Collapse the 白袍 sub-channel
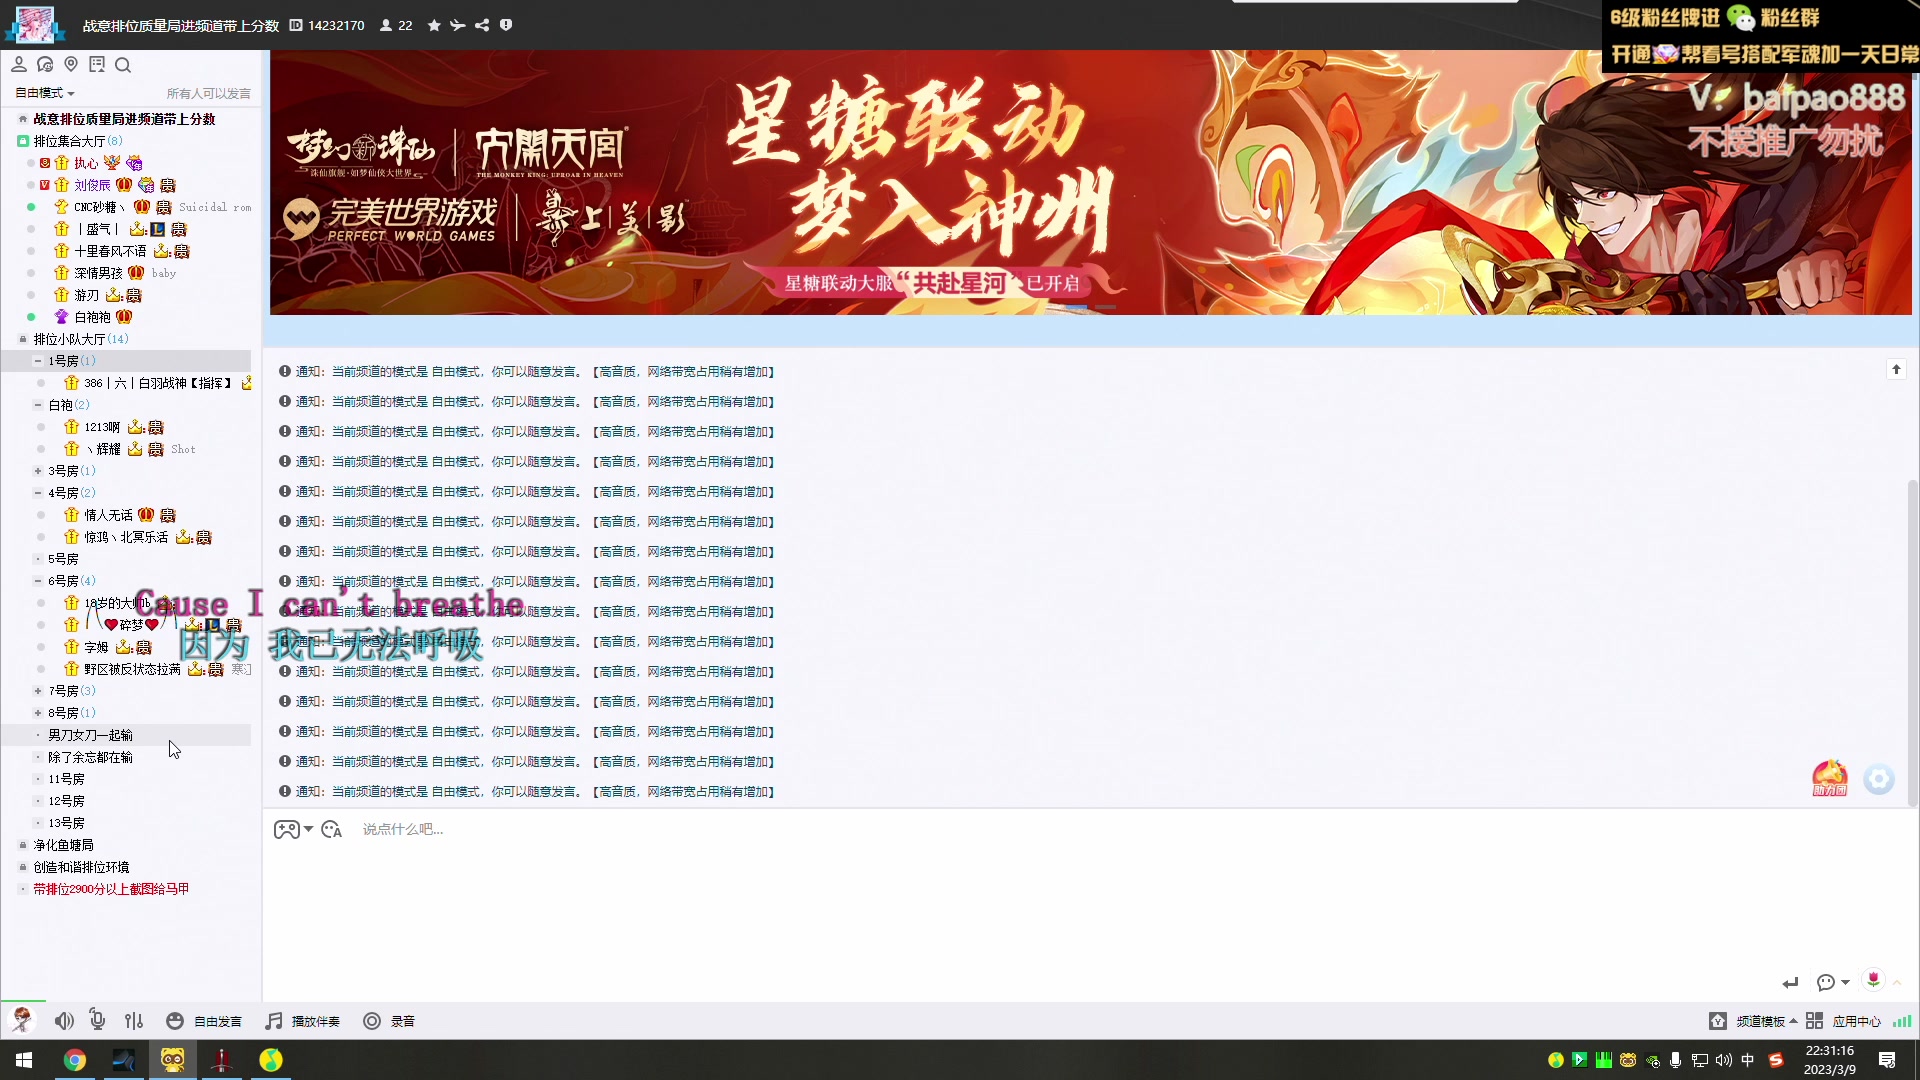 click(38, 405)
